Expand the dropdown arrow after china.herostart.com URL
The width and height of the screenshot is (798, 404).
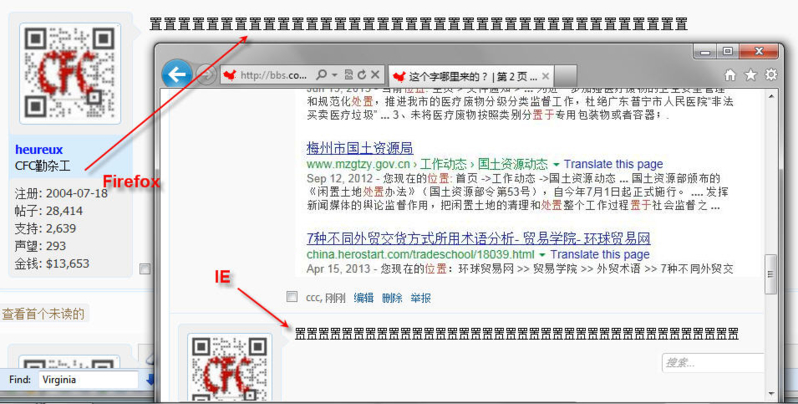542,254
